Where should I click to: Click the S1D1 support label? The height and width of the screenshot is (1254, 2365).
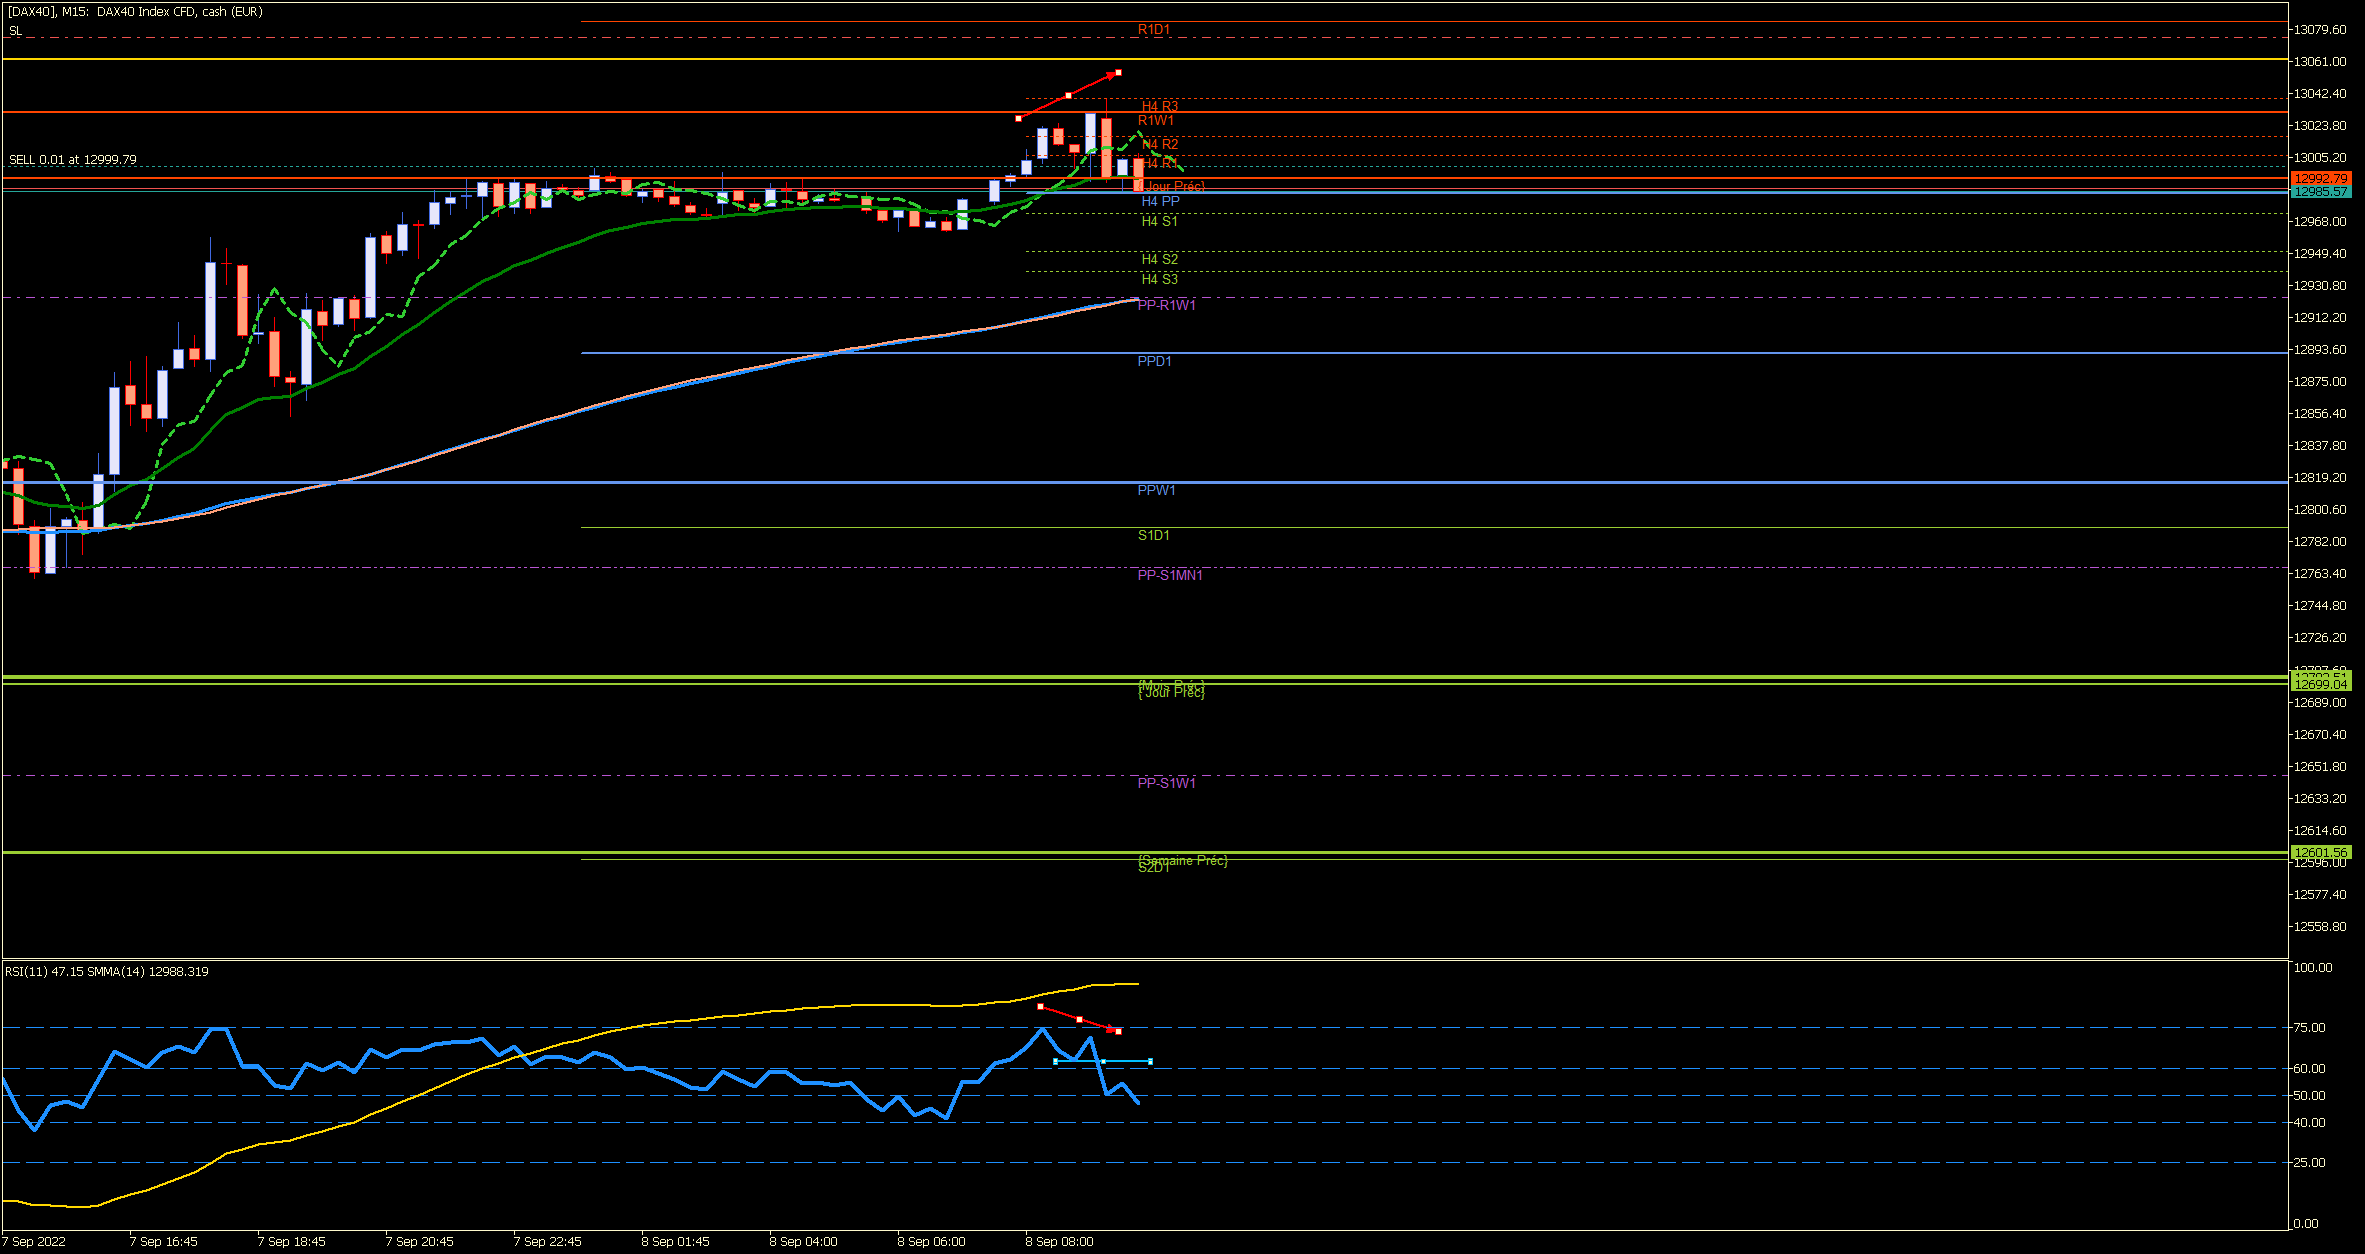coord(1153,535)
